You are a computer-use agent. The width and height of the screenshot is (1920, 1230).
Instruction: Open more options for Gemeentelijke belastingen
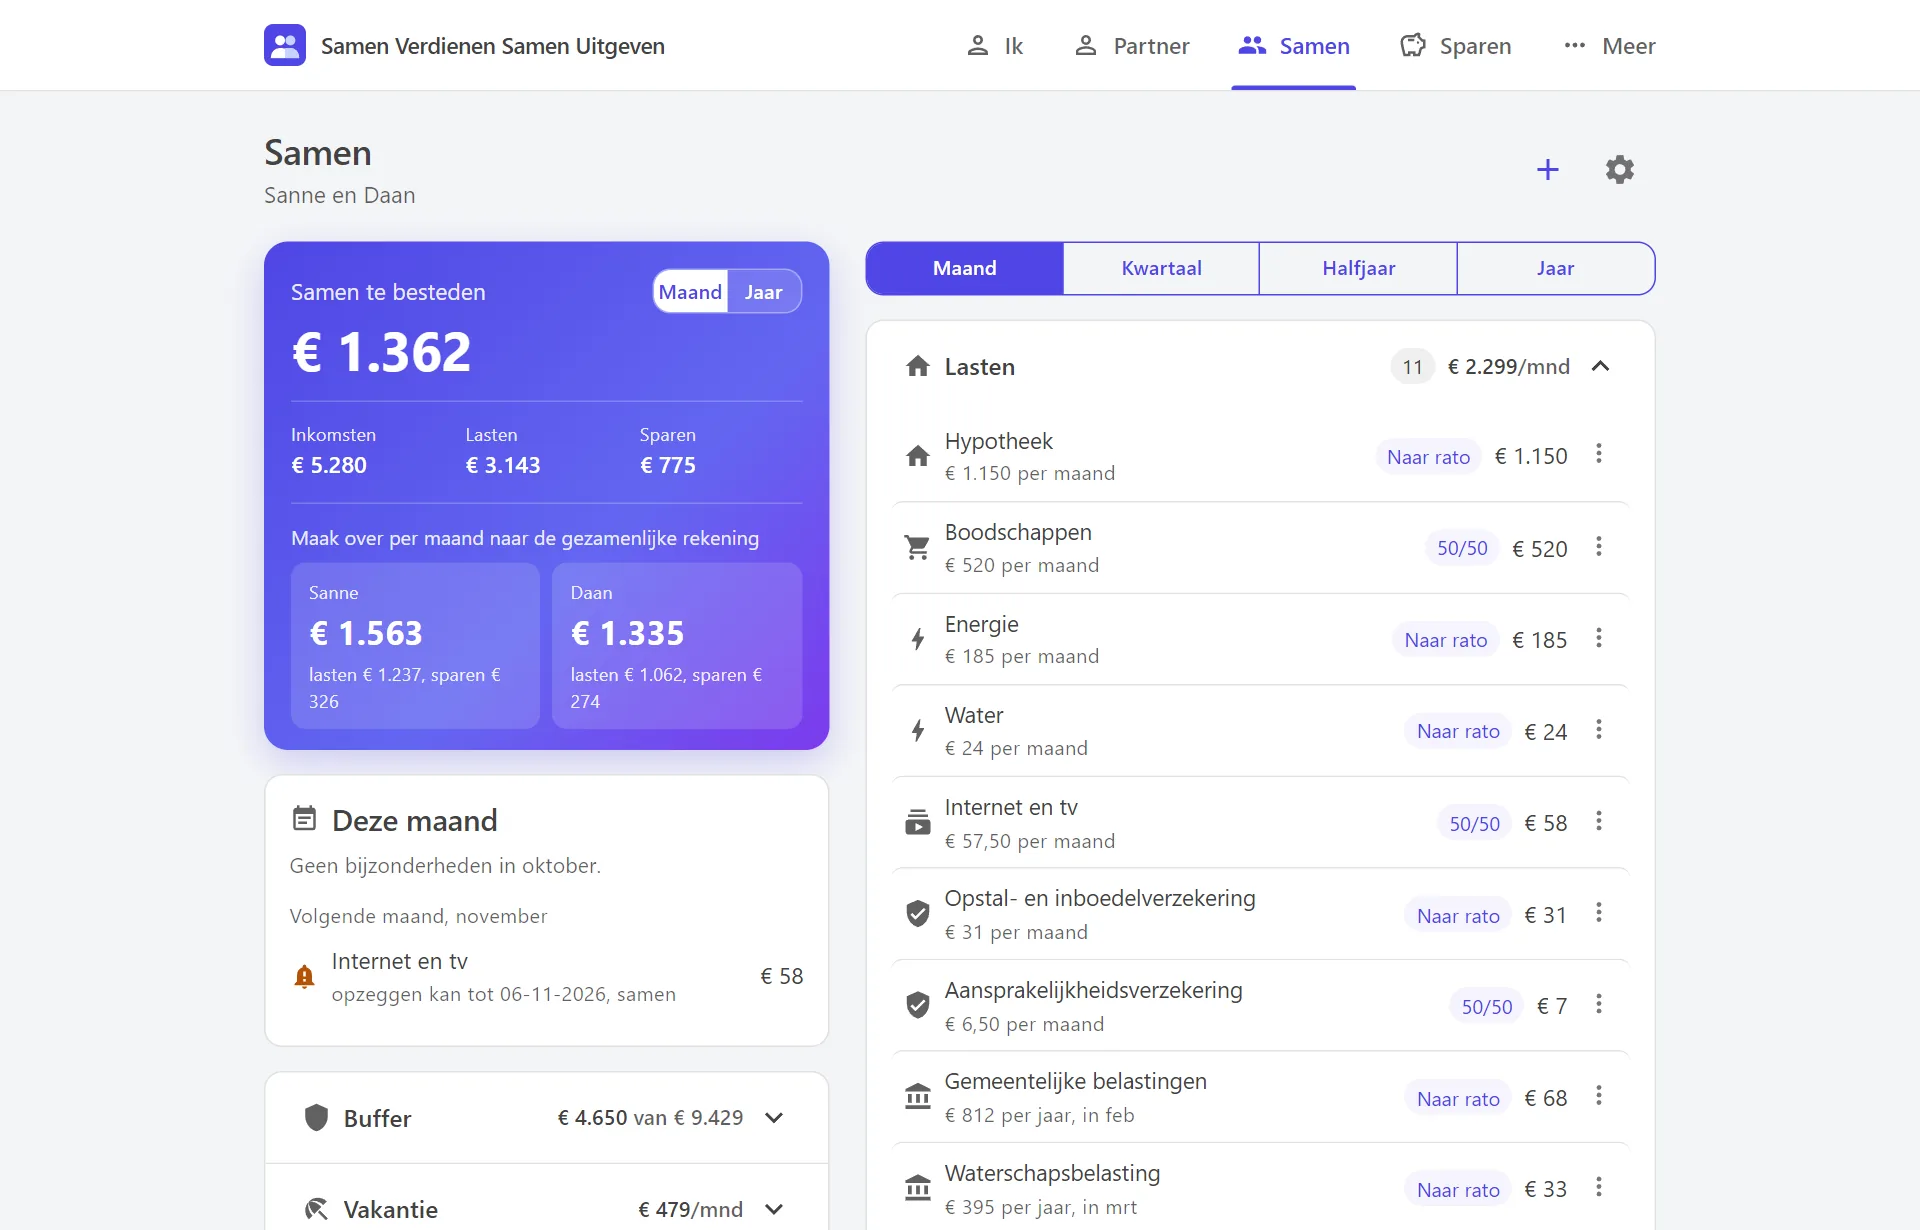click(1599, 1096)
